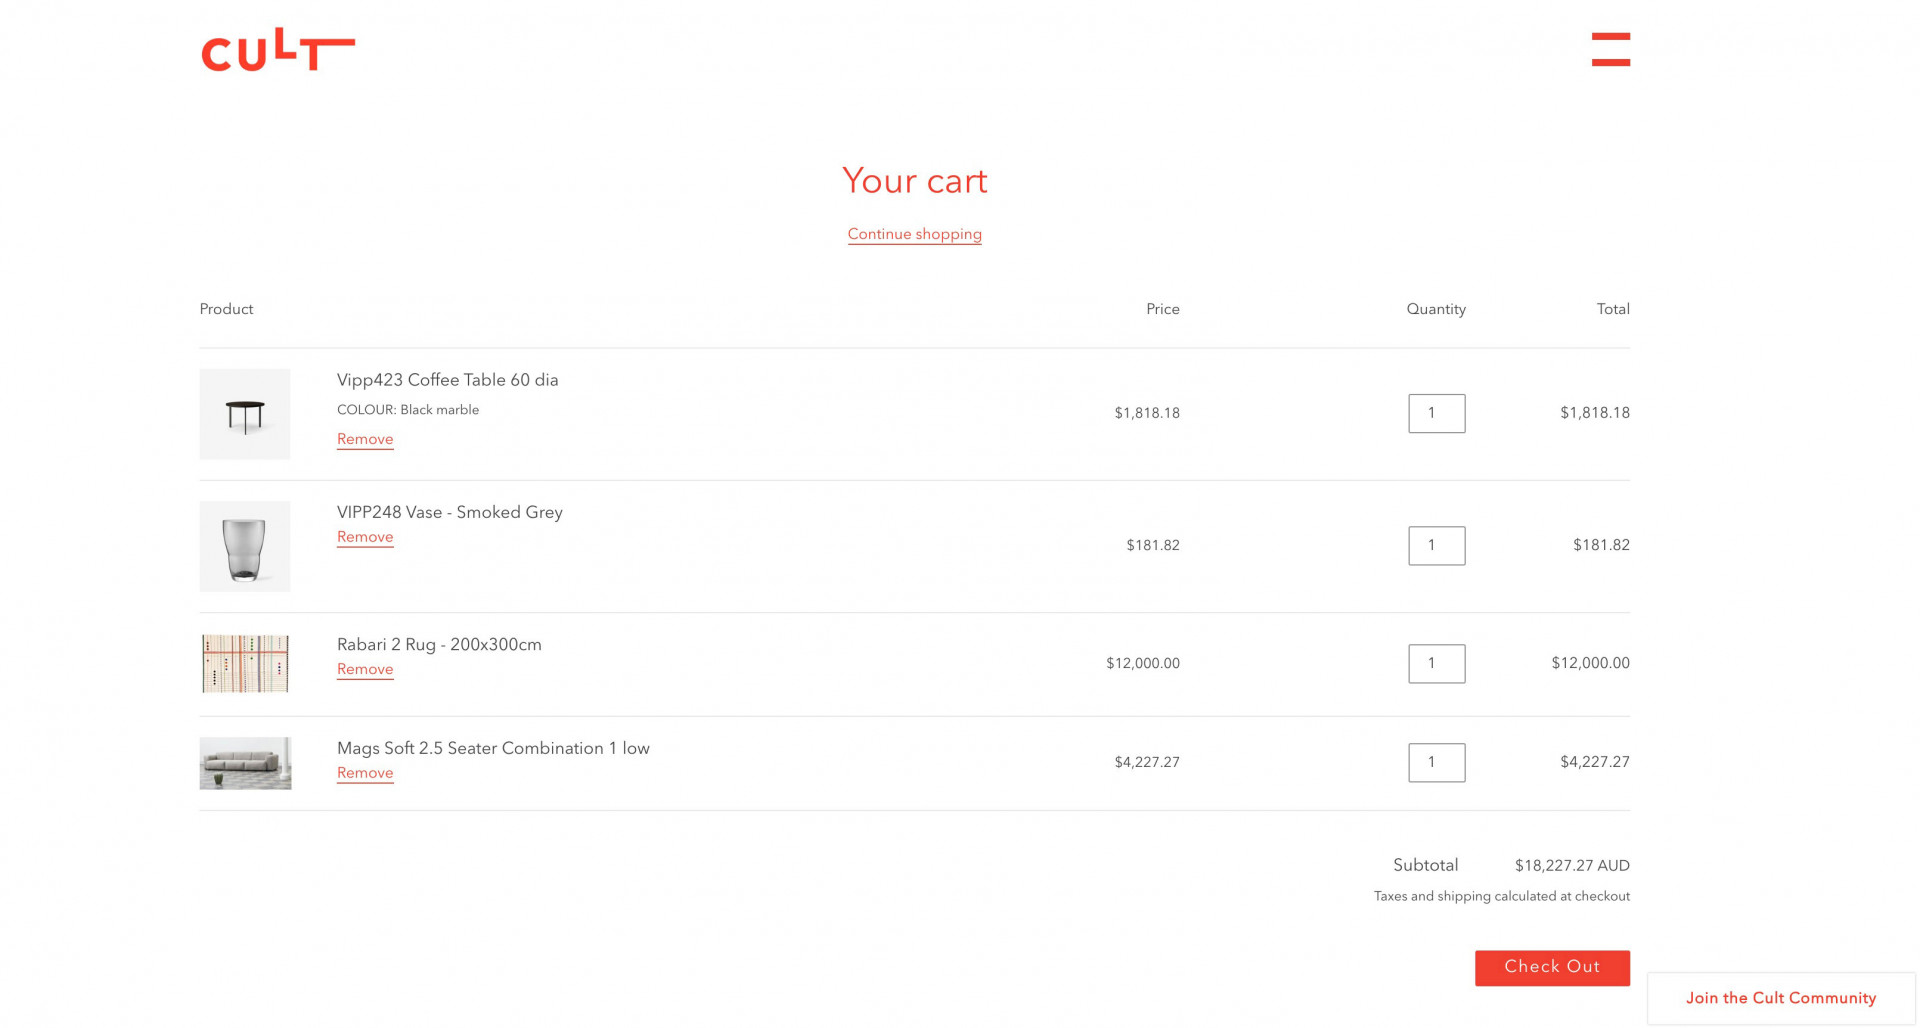
Task: Open the Mags Soft sofa thumbnail
Action: [x=245, y=763]
